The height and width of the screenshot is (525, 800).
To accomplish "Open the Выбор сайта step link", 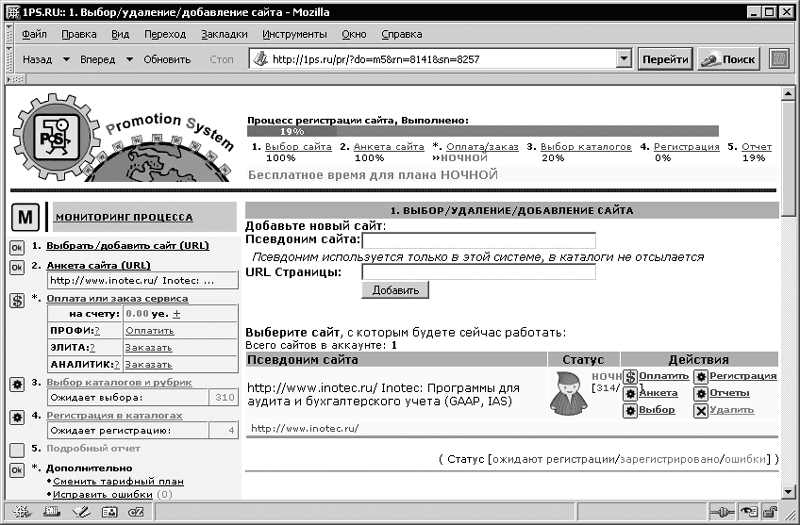I will pyautogui.click(x=298, y=147).
